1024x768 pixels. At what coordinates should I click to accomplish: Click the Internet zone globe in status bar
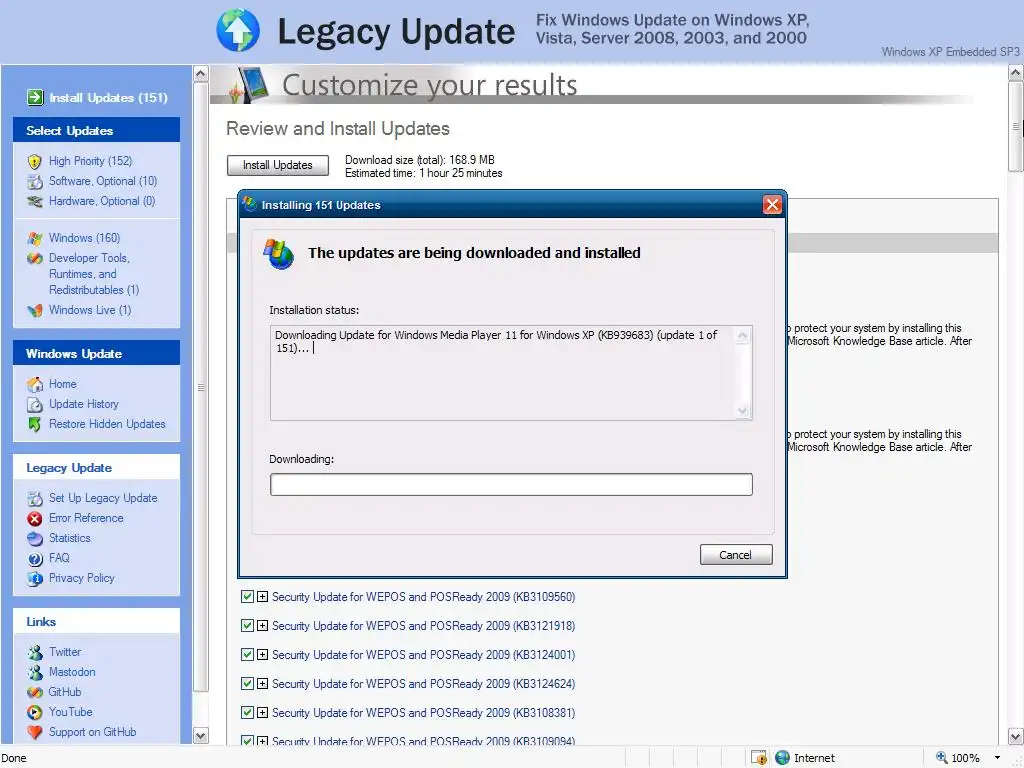[782, 758]
